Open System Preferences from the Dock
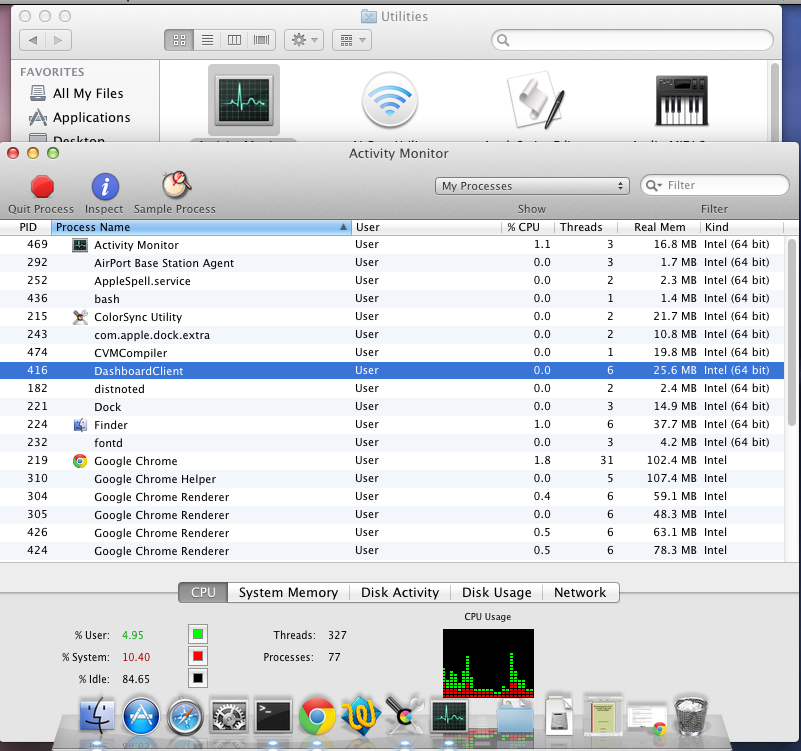801x751 pixels. pyautogui.click(x=231, y=716)
